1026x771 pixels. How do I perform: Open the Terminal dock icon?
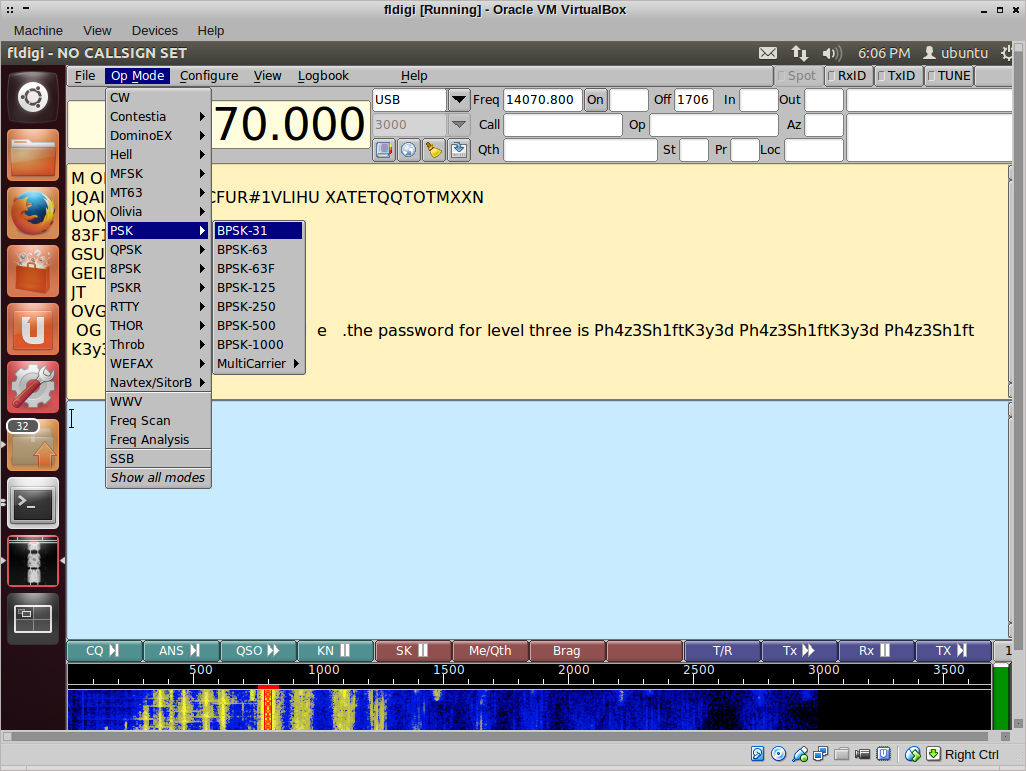(x=33, y=503)
